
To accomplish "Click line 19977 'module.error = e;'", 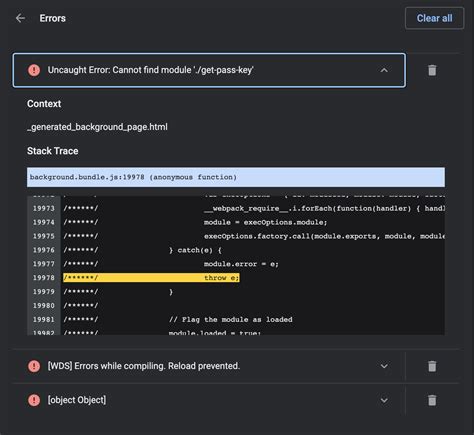I will click(241, 264).
